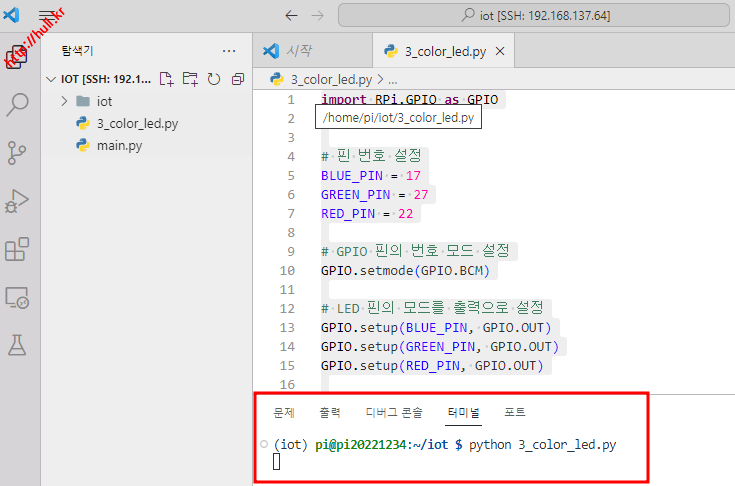The image size is (735, 486).
Task: Open main.py from the file tree
Action: point(119,146)
